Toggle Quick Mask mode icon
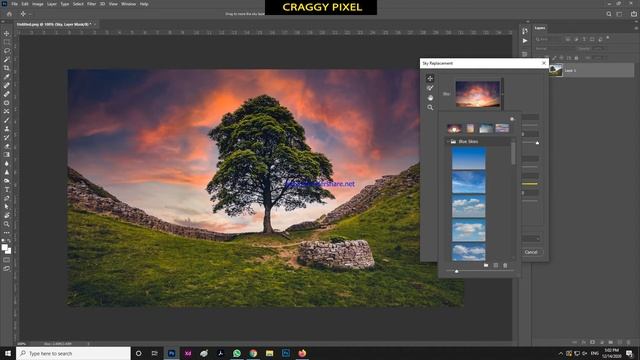The width and height of the screenshot is (640, 360). 7,260
